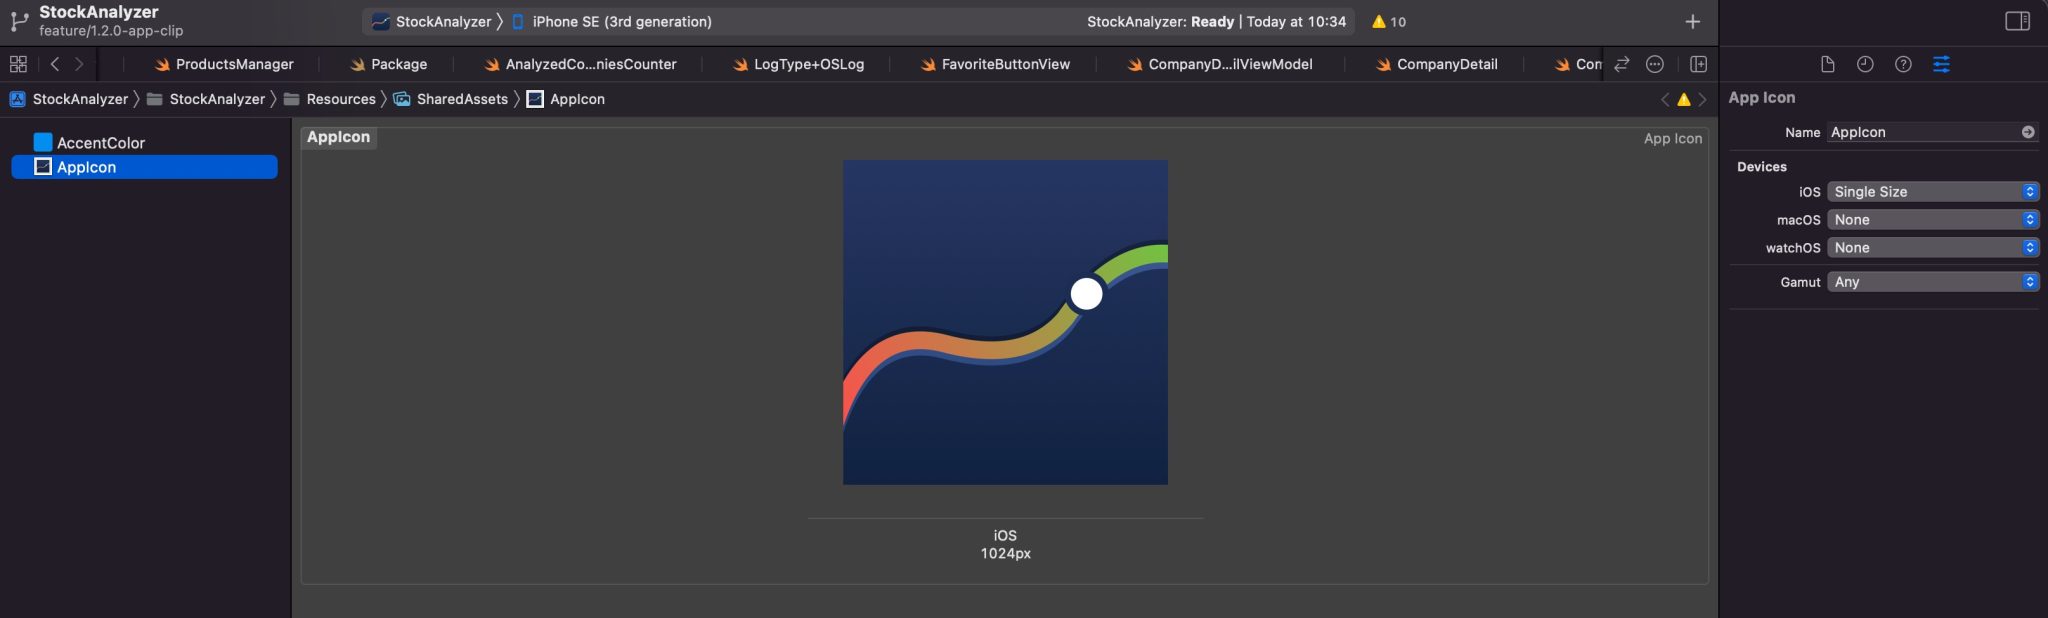This screenshot has width=2048, height=618.
Task: Click the Name field arrow button
Action: point(2028,132)
